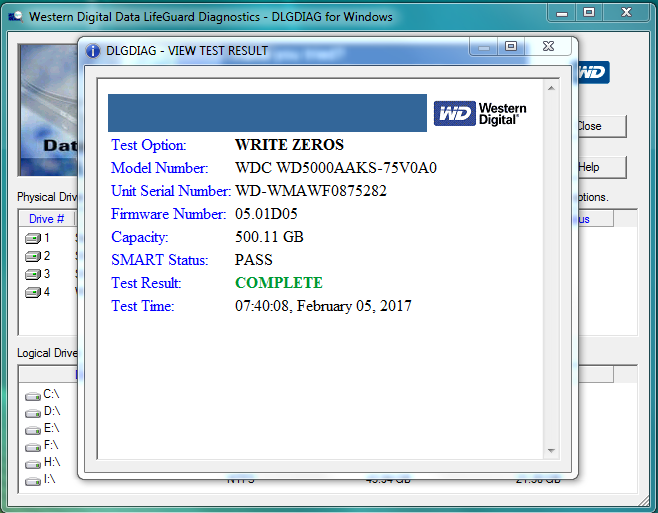Select logical drive E:\ icon
Image resolution: width=658 pixels, height=513 pixels.
[x=33, y=430]
